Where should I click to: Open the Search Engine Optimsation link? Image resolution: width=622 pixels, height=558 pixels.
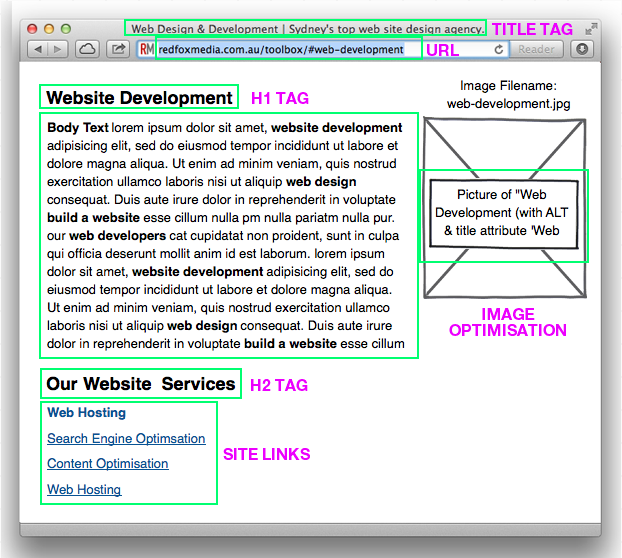(x=126, y=439)
